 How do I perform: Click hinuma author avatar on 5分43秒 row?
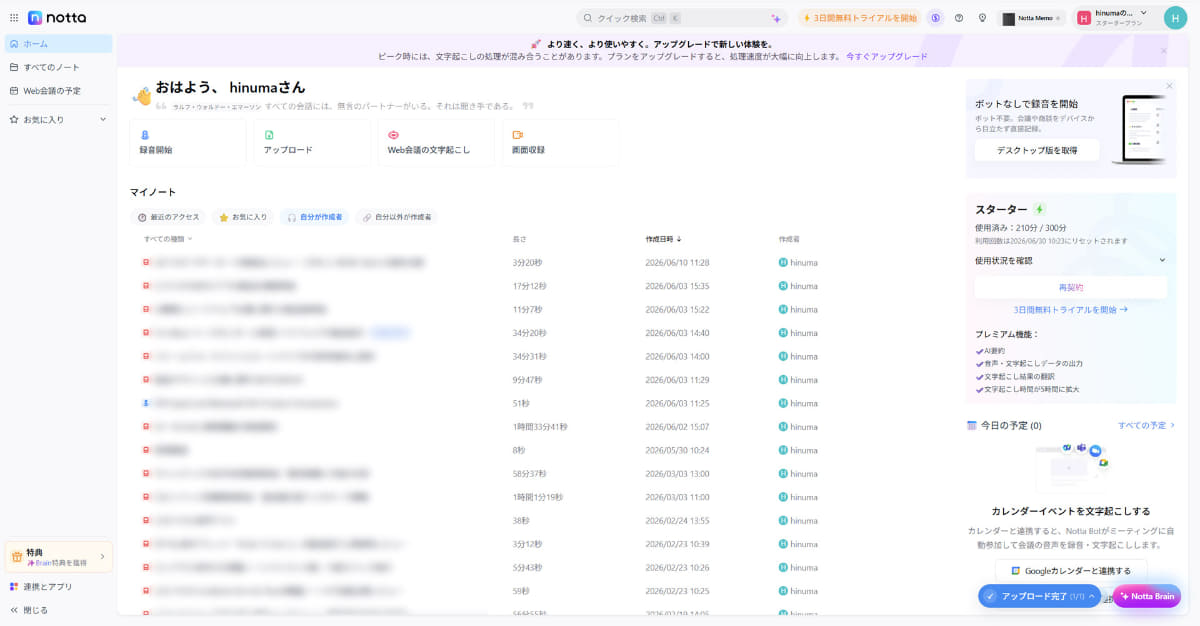click(x=783, y=567)
